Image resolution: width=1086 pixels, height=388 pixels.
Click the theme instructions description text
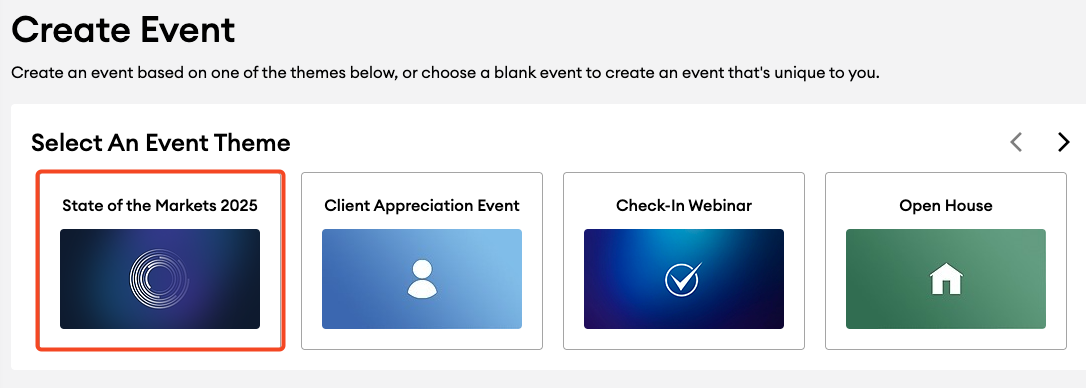(445, 73)
